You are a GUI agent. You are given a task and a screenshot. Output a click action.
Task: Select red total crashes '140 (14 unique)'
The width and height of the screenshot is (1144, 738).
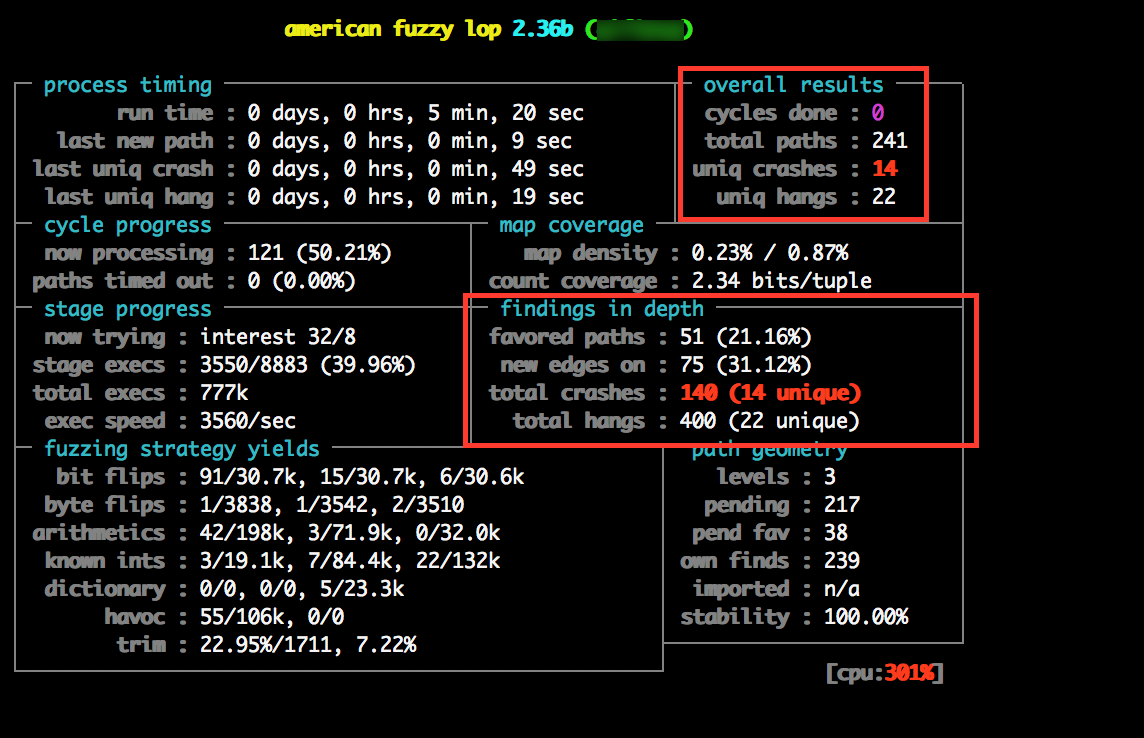tap(770, 393)
